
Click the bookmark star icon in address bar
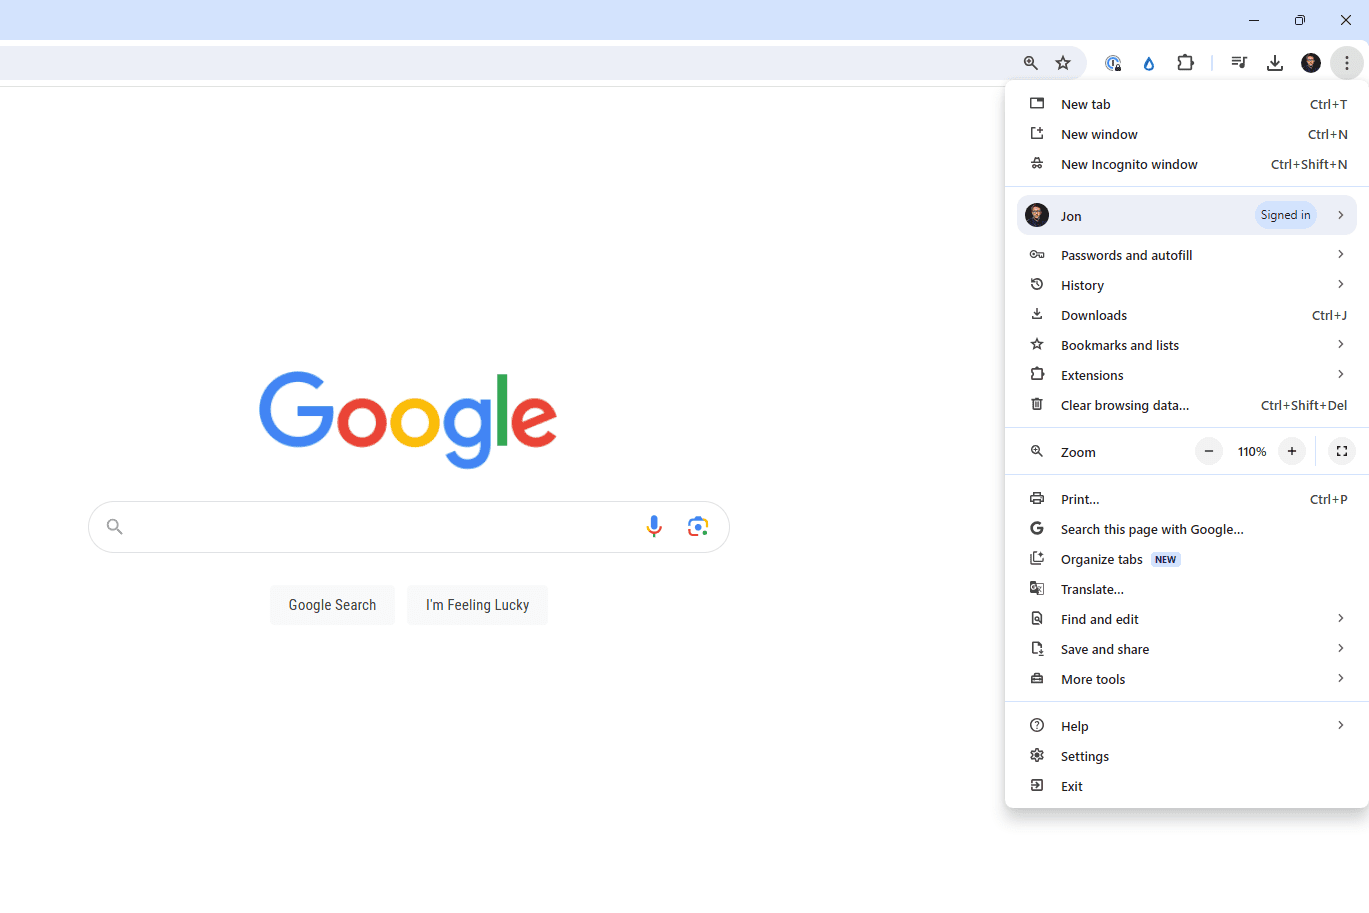point(1063,63)
